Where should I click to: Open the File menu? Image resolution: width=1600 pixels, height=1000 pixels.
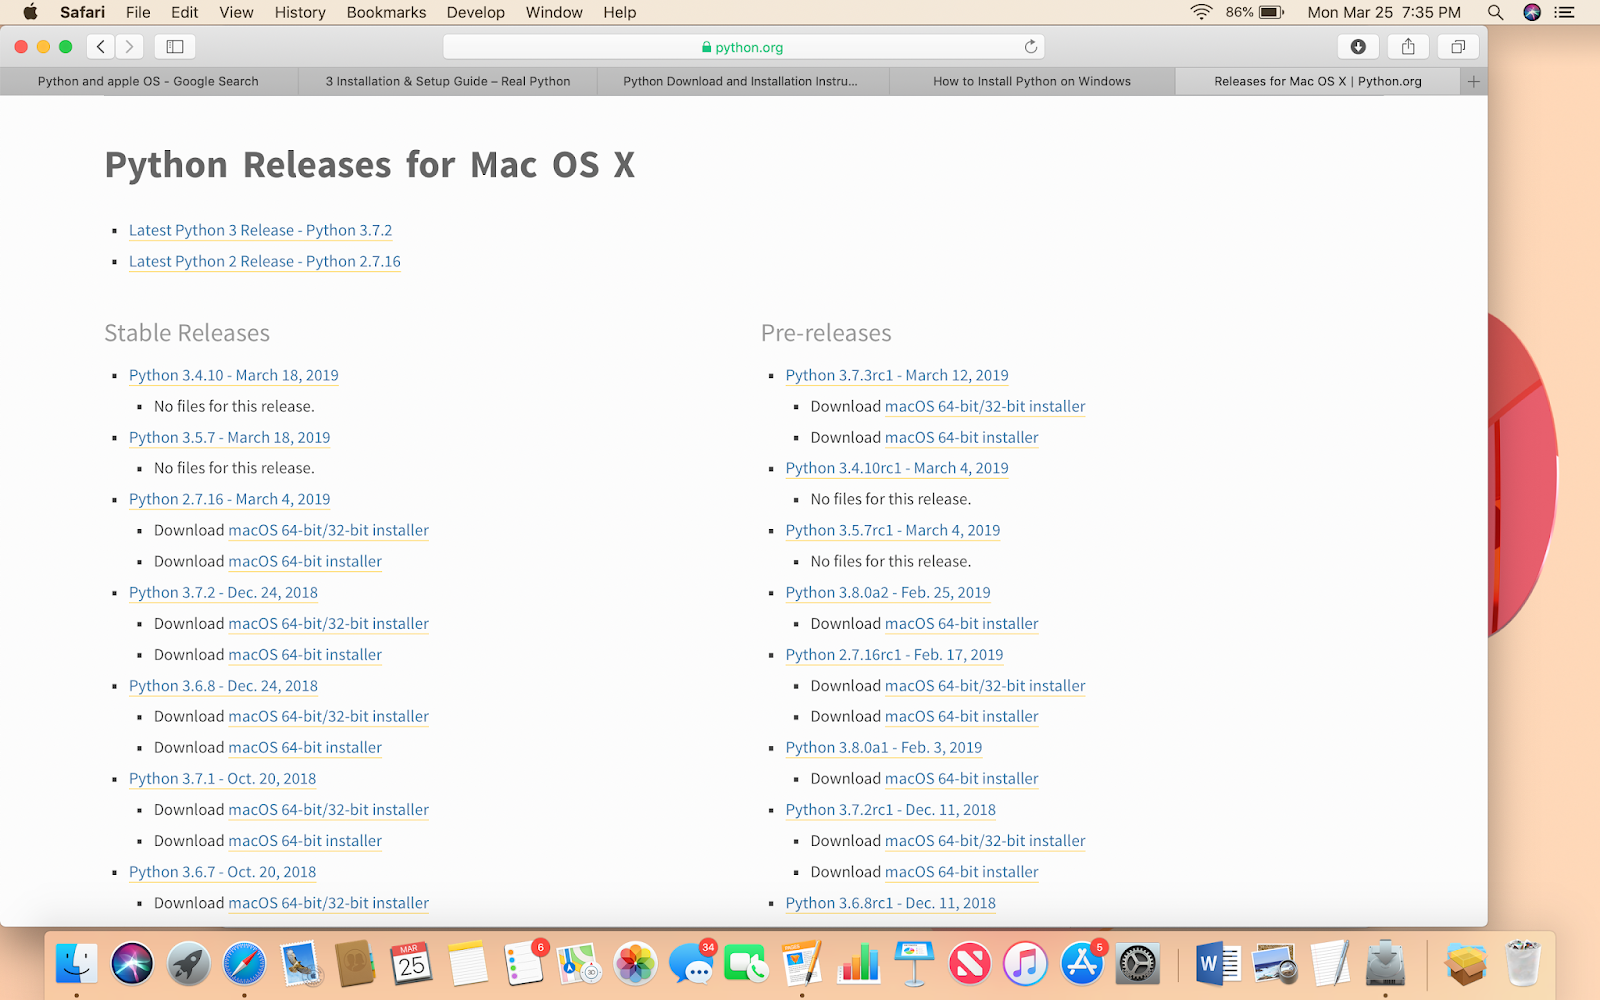click(138, 12)
